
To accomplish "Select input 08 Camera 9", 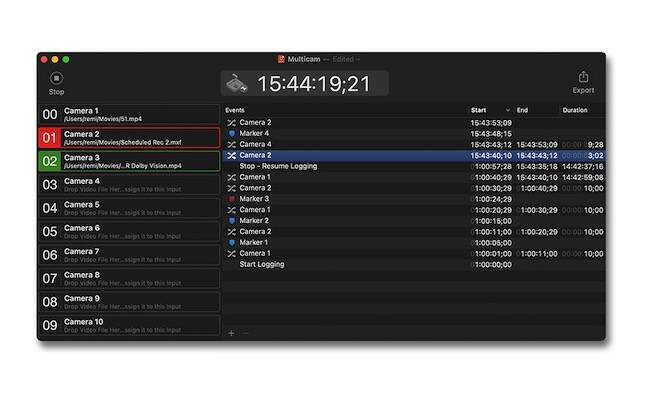I will click(129, 302).
